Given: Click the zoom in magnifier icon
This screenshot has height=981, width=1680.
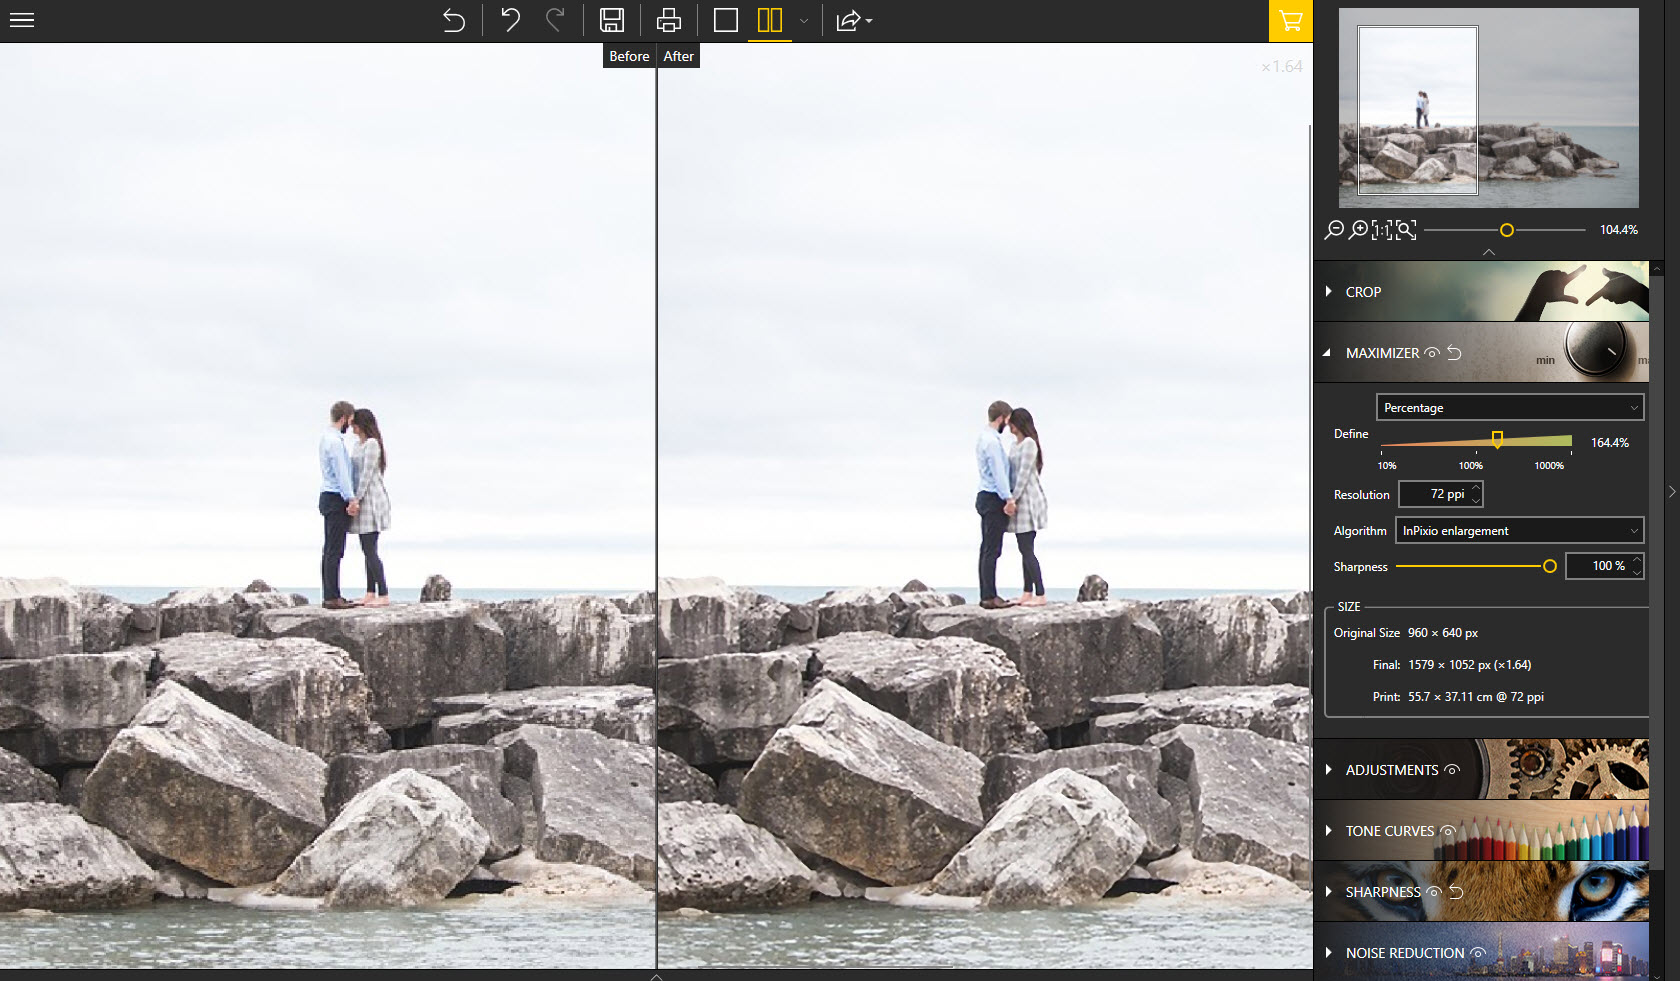Looking at the screenshot, I should pyautogui.click(x=1358, y=230).
